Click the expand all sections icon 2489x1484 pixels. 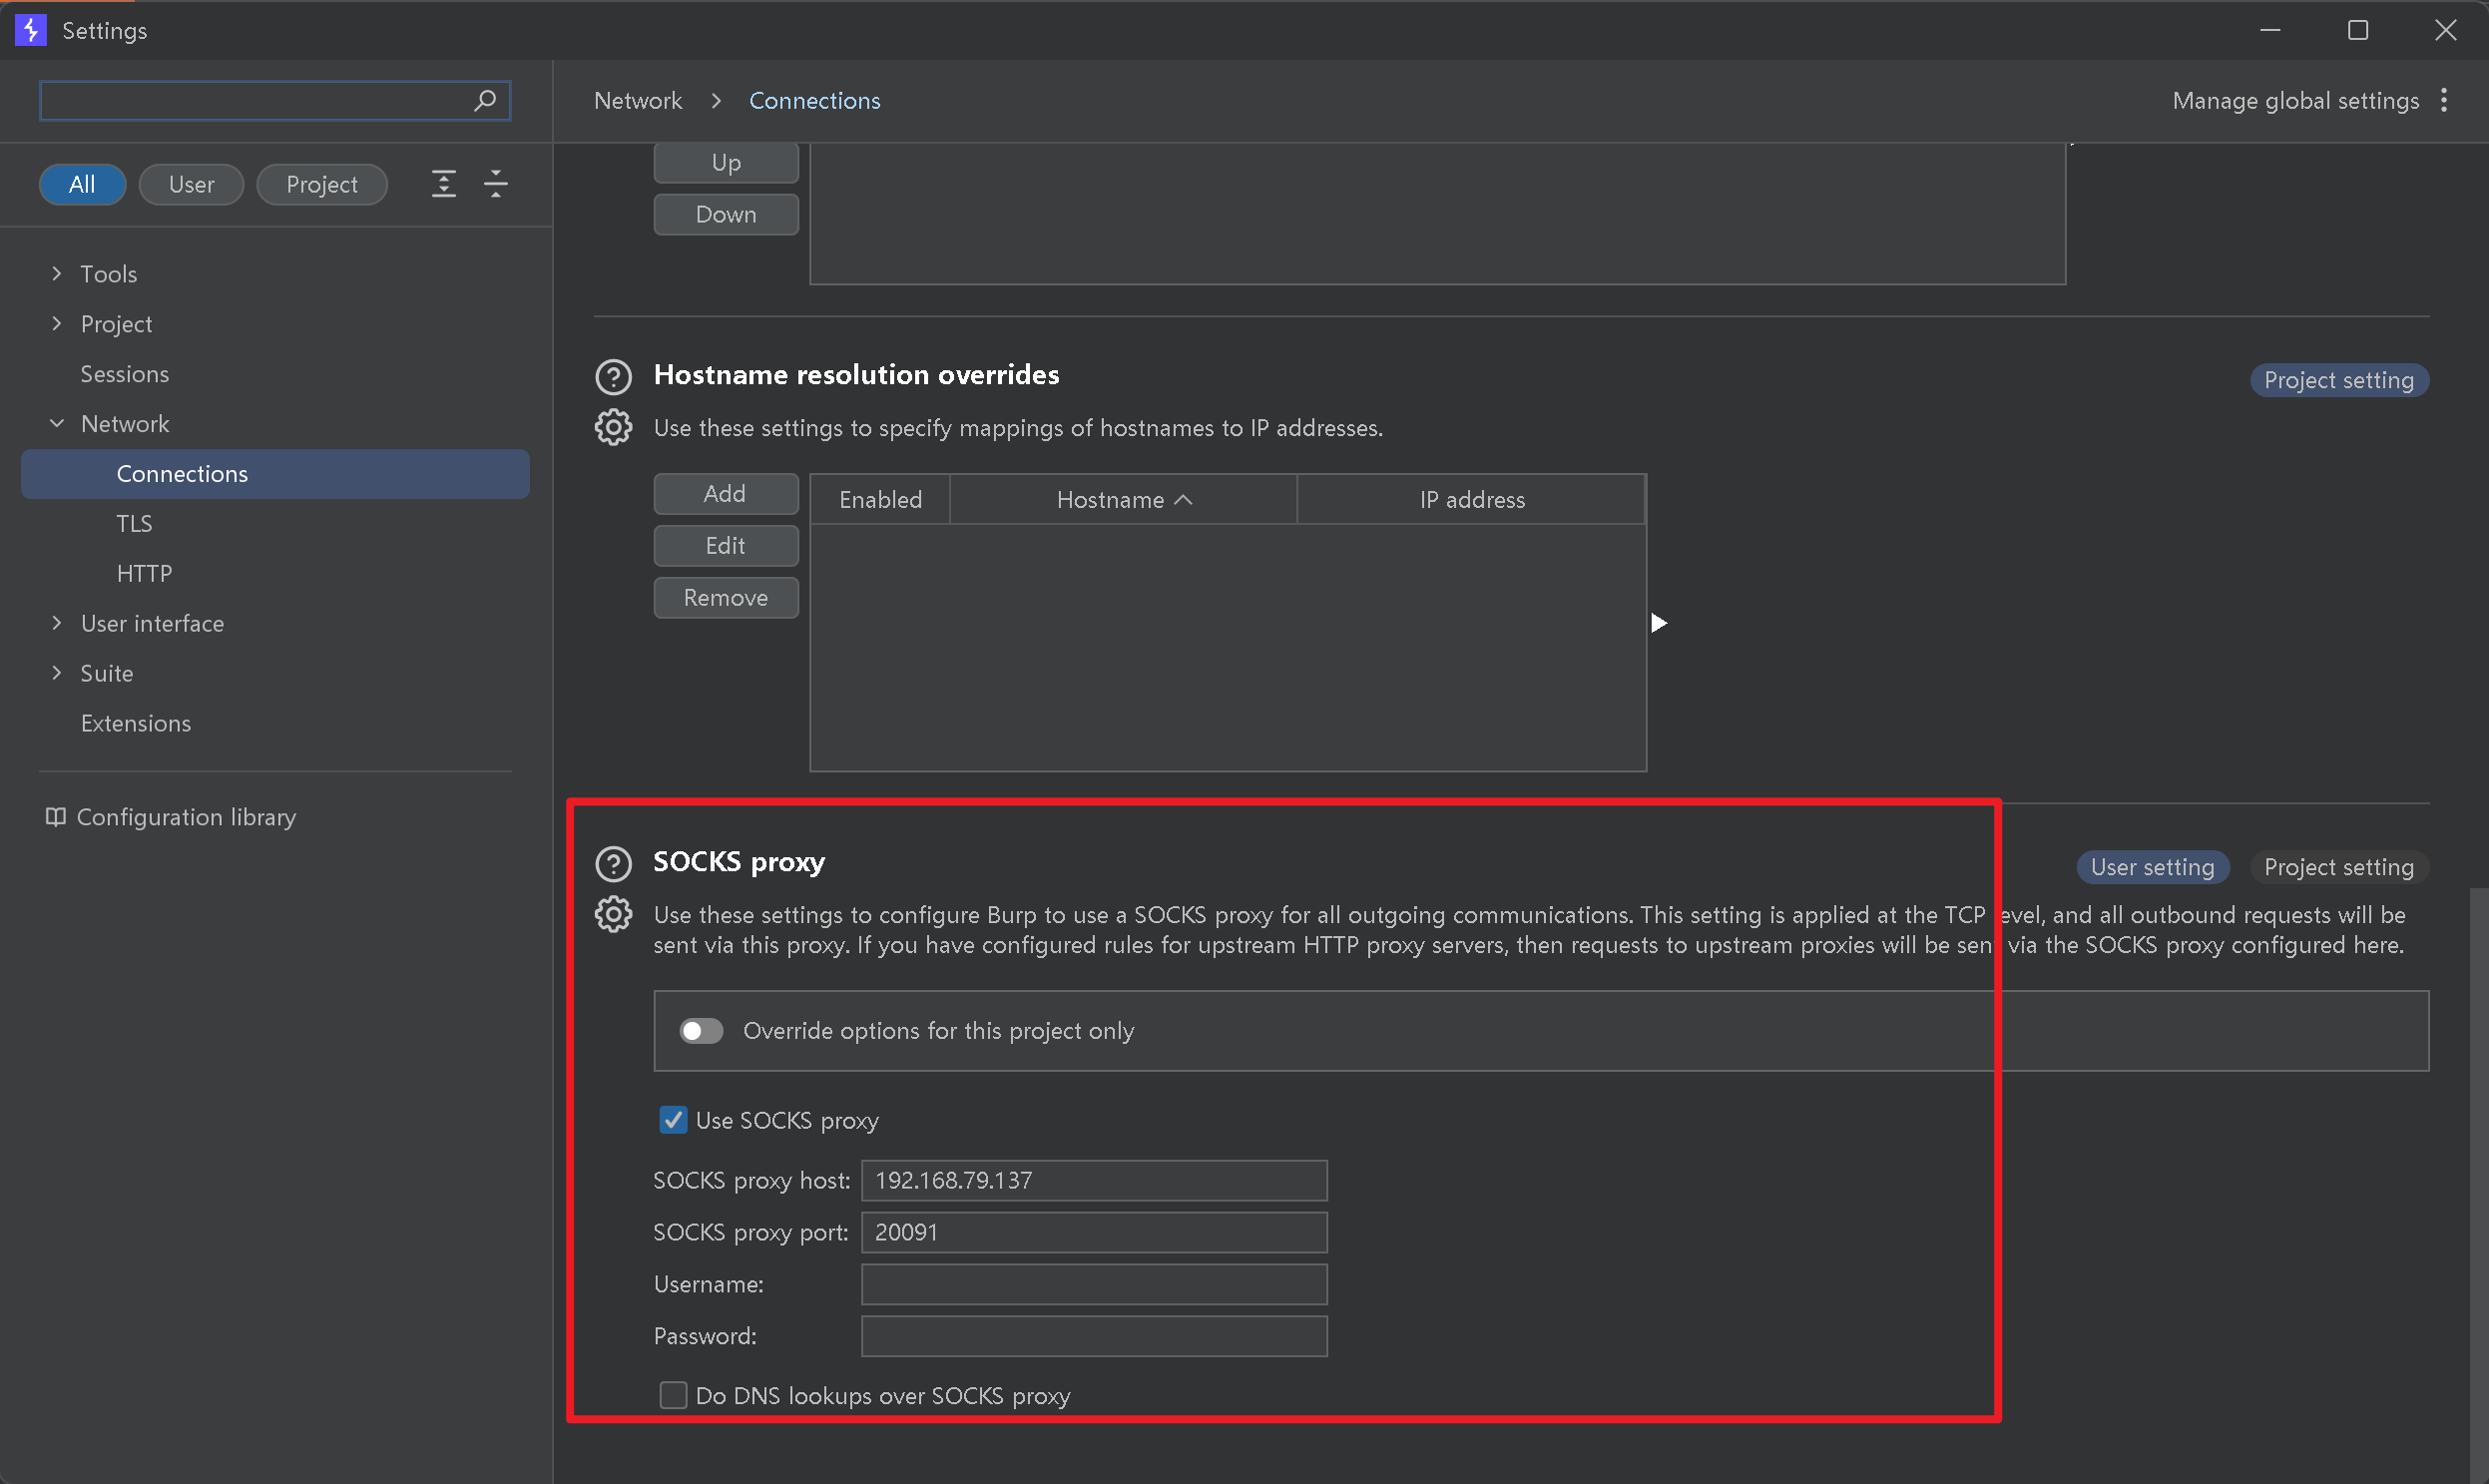click(x=443, y=184)
